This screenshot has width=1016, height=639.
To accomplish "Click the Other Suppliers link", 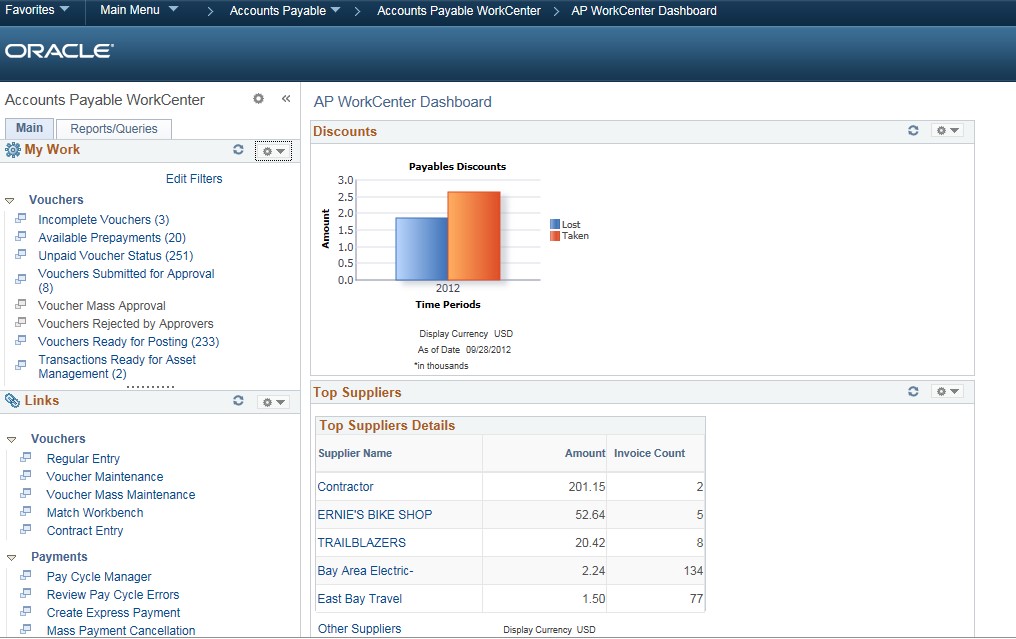I will (360, 629).
